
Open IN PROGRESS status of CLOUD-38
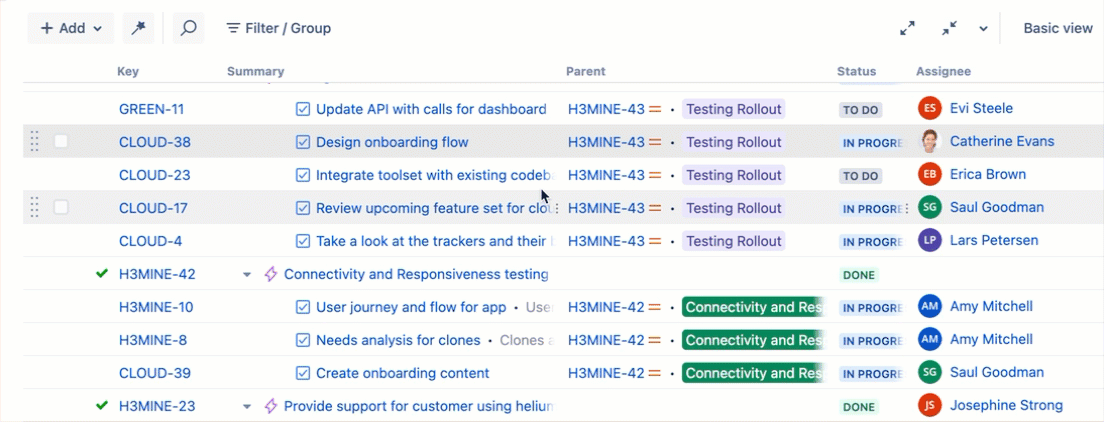click(872, 143)
